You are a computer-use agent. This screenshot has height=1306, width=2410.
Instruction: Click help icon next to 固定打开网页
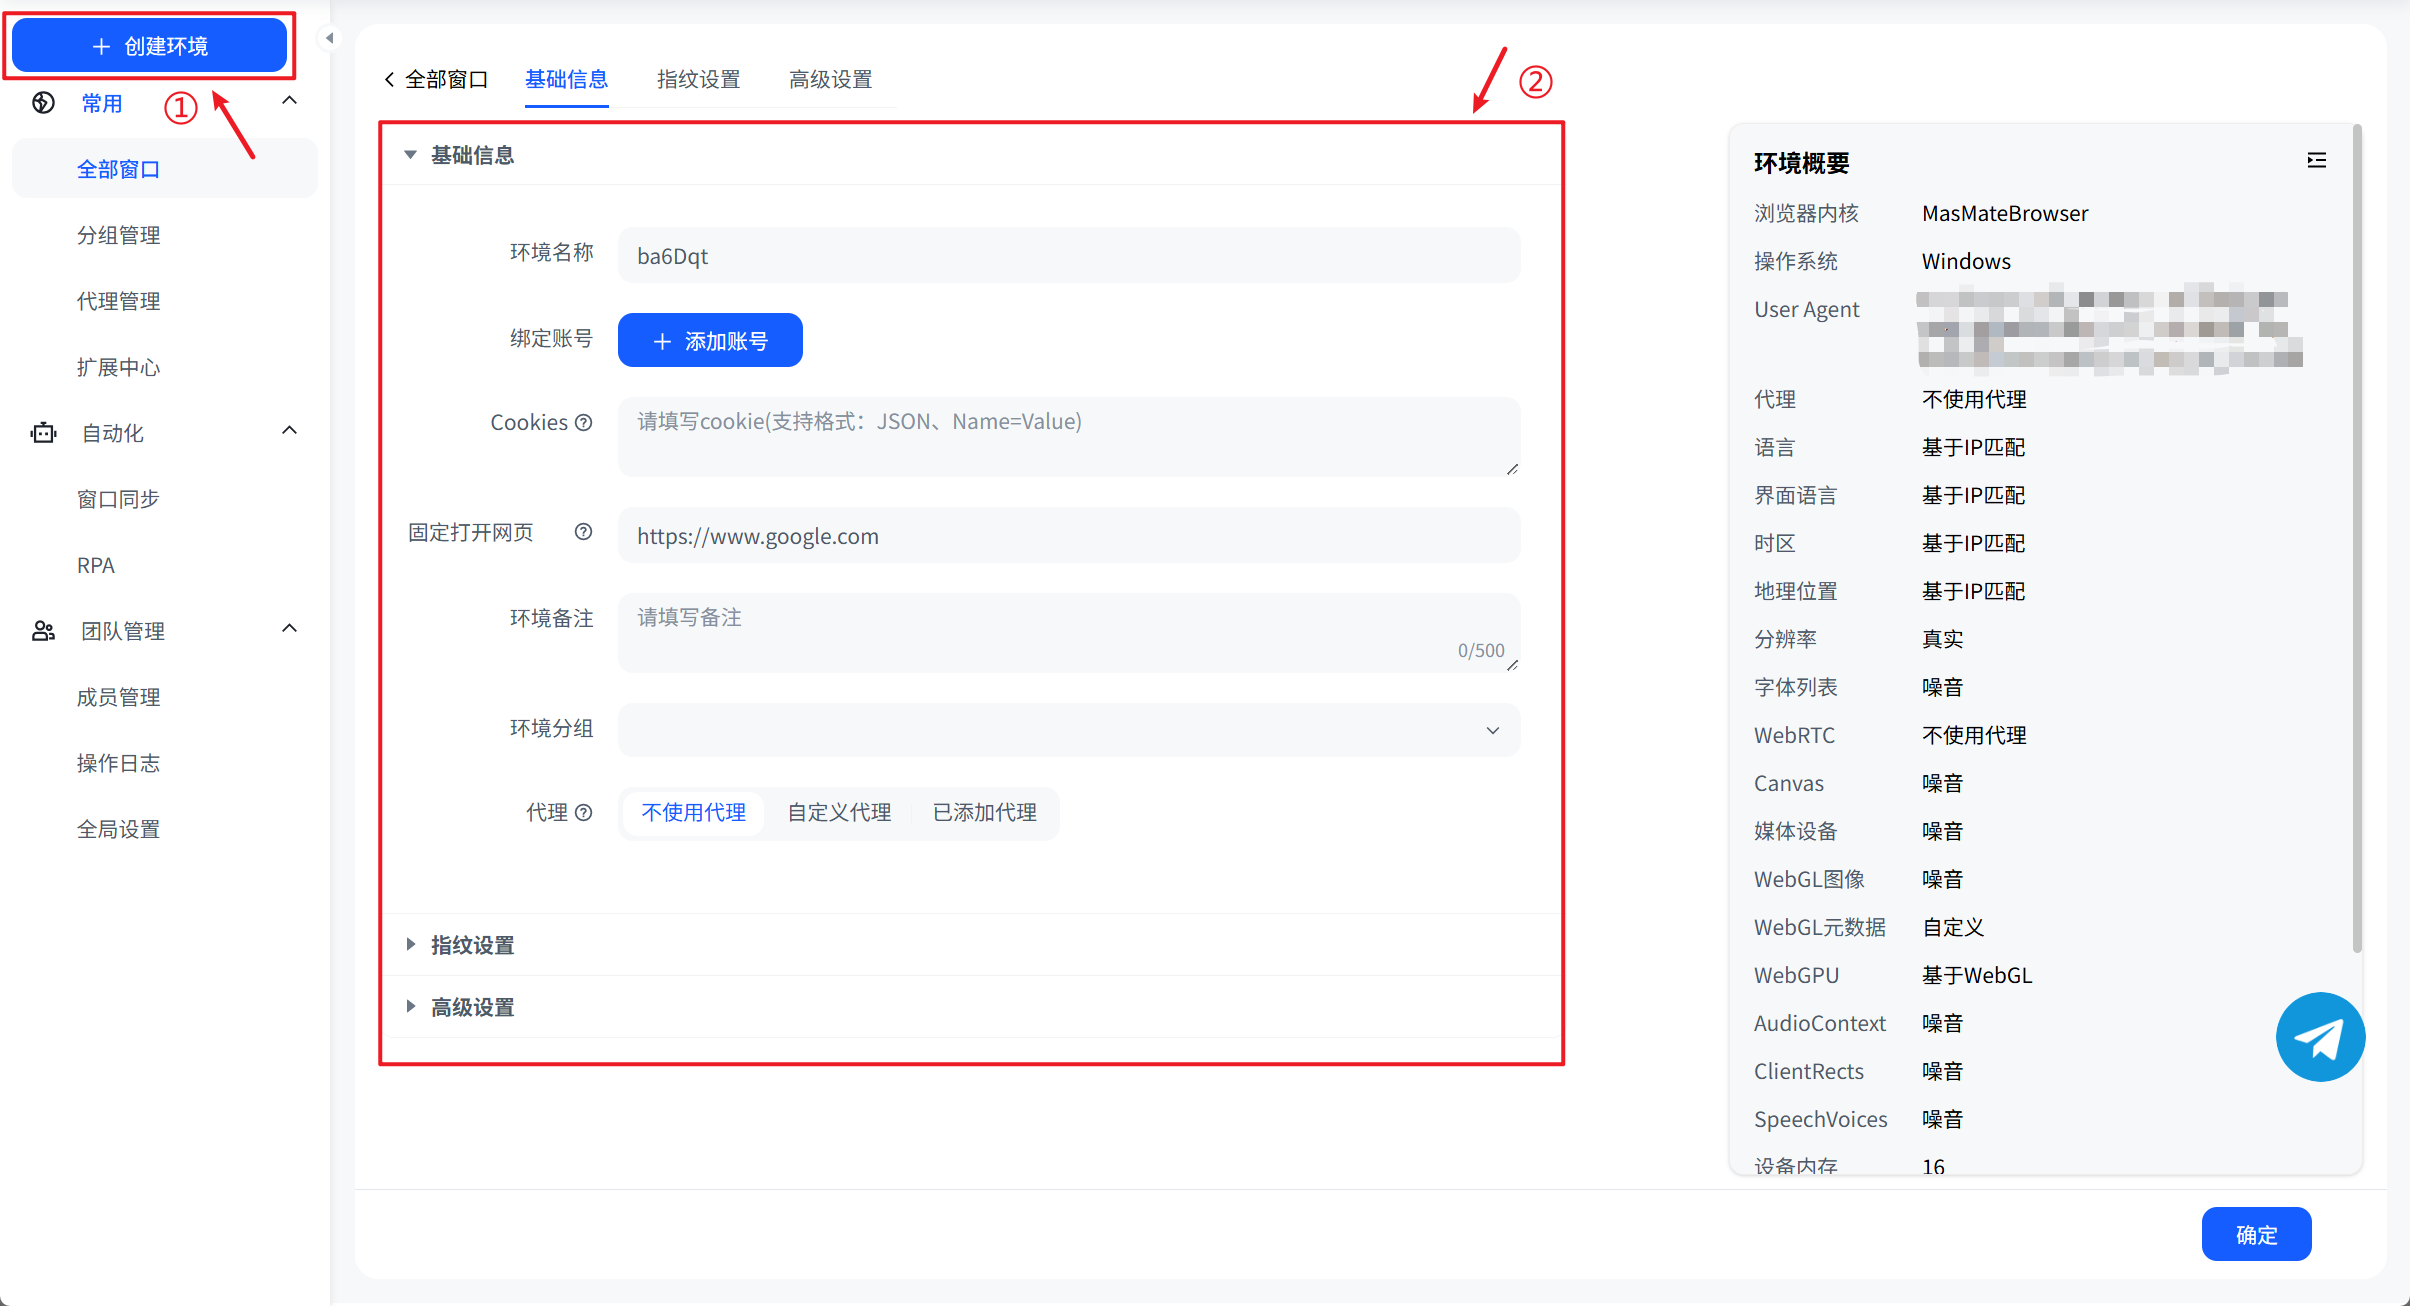pos(584,532)
